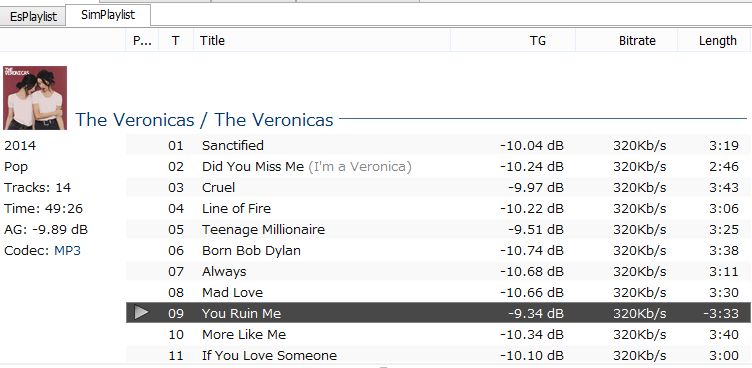The image size is (752, 368).
Task: Select the track Born Bob Dylan
Action: tap(438, 250)
